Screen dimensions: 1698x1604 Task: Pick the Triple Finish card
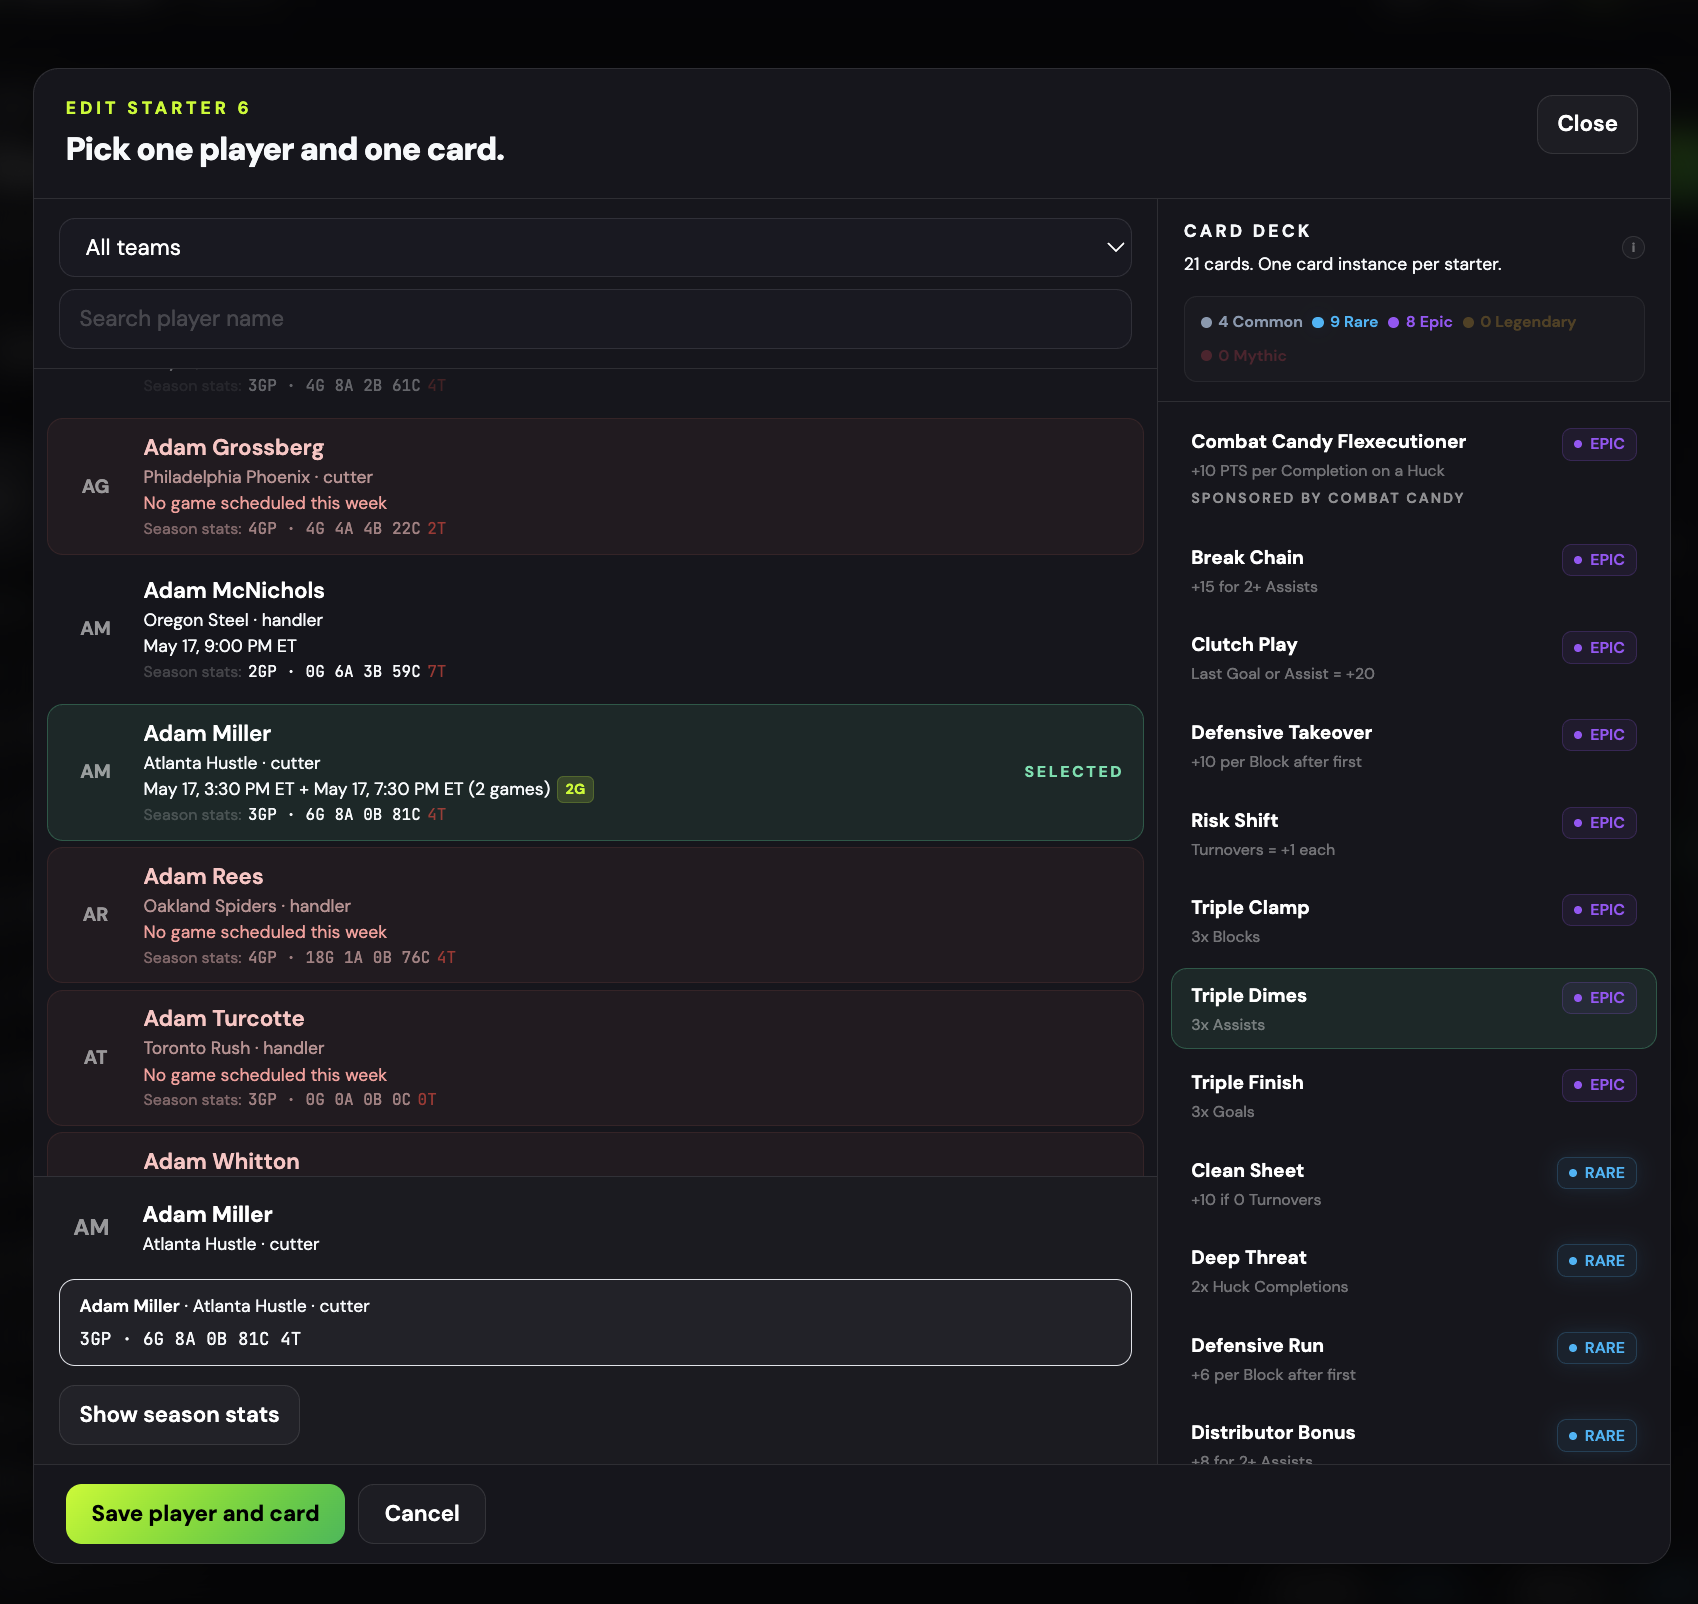1413,1096
